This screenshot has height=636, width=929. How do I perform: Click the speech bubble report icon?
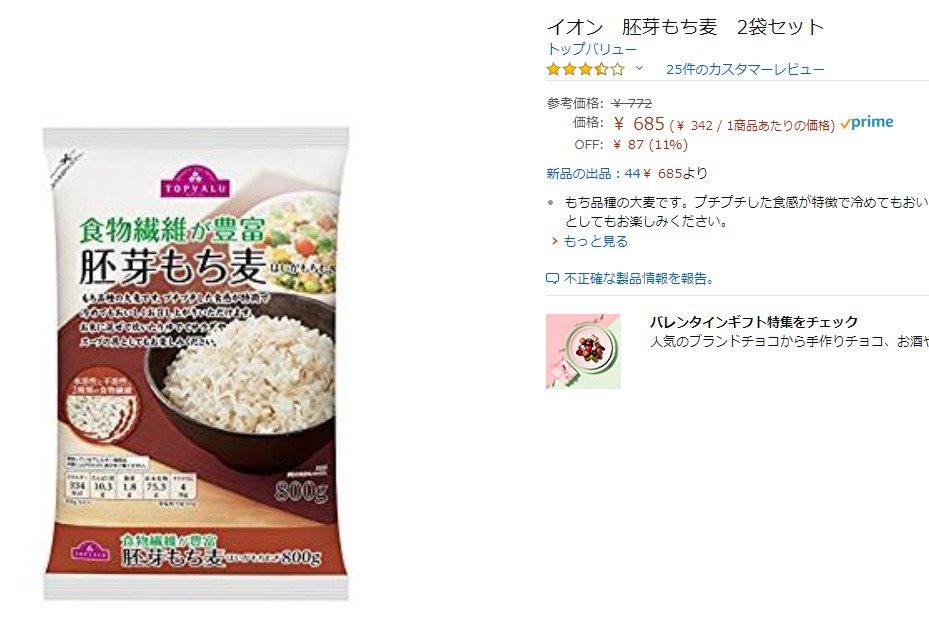[552, 279]
